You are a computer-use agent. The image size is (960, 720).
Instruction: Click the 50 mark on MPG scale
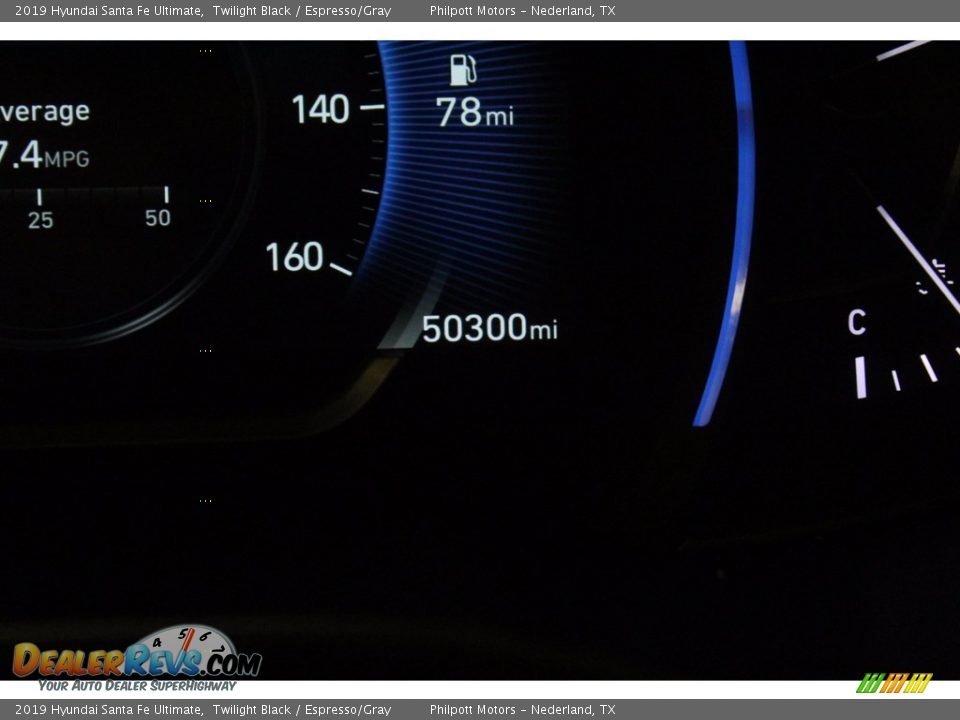(158, 218)
